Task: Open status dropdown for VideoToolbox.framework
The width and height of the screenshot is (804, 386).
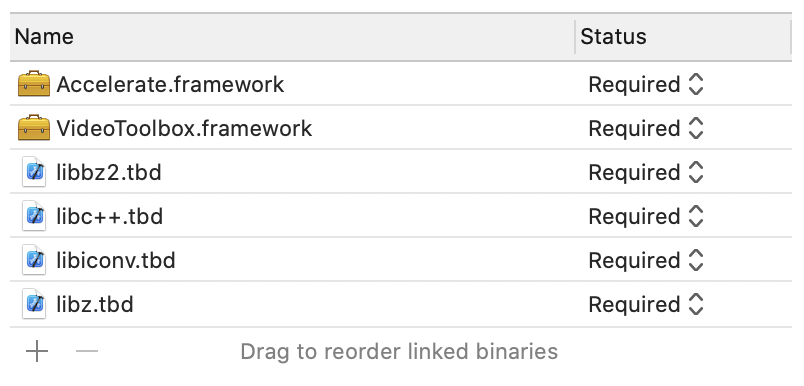Action: pyautogui.click(x=646, y=129)
